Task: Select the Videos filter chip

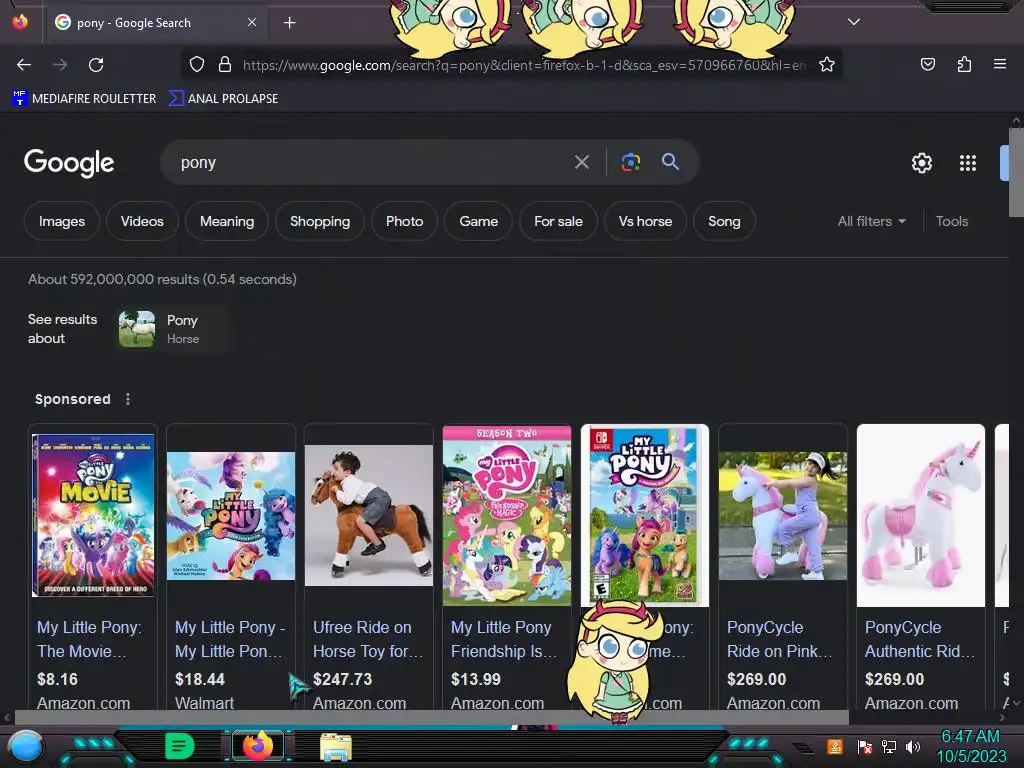Action: tap(142, 221)
